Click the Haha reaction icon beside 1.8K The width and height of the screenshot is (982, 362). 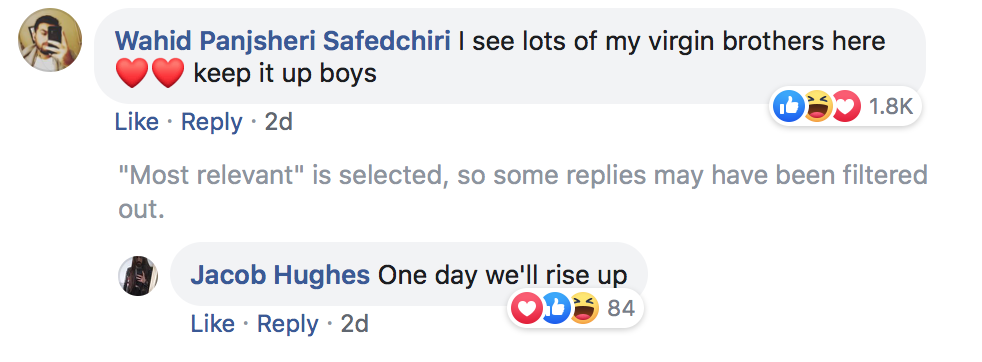pyautogui.click(x=817, y=106)
